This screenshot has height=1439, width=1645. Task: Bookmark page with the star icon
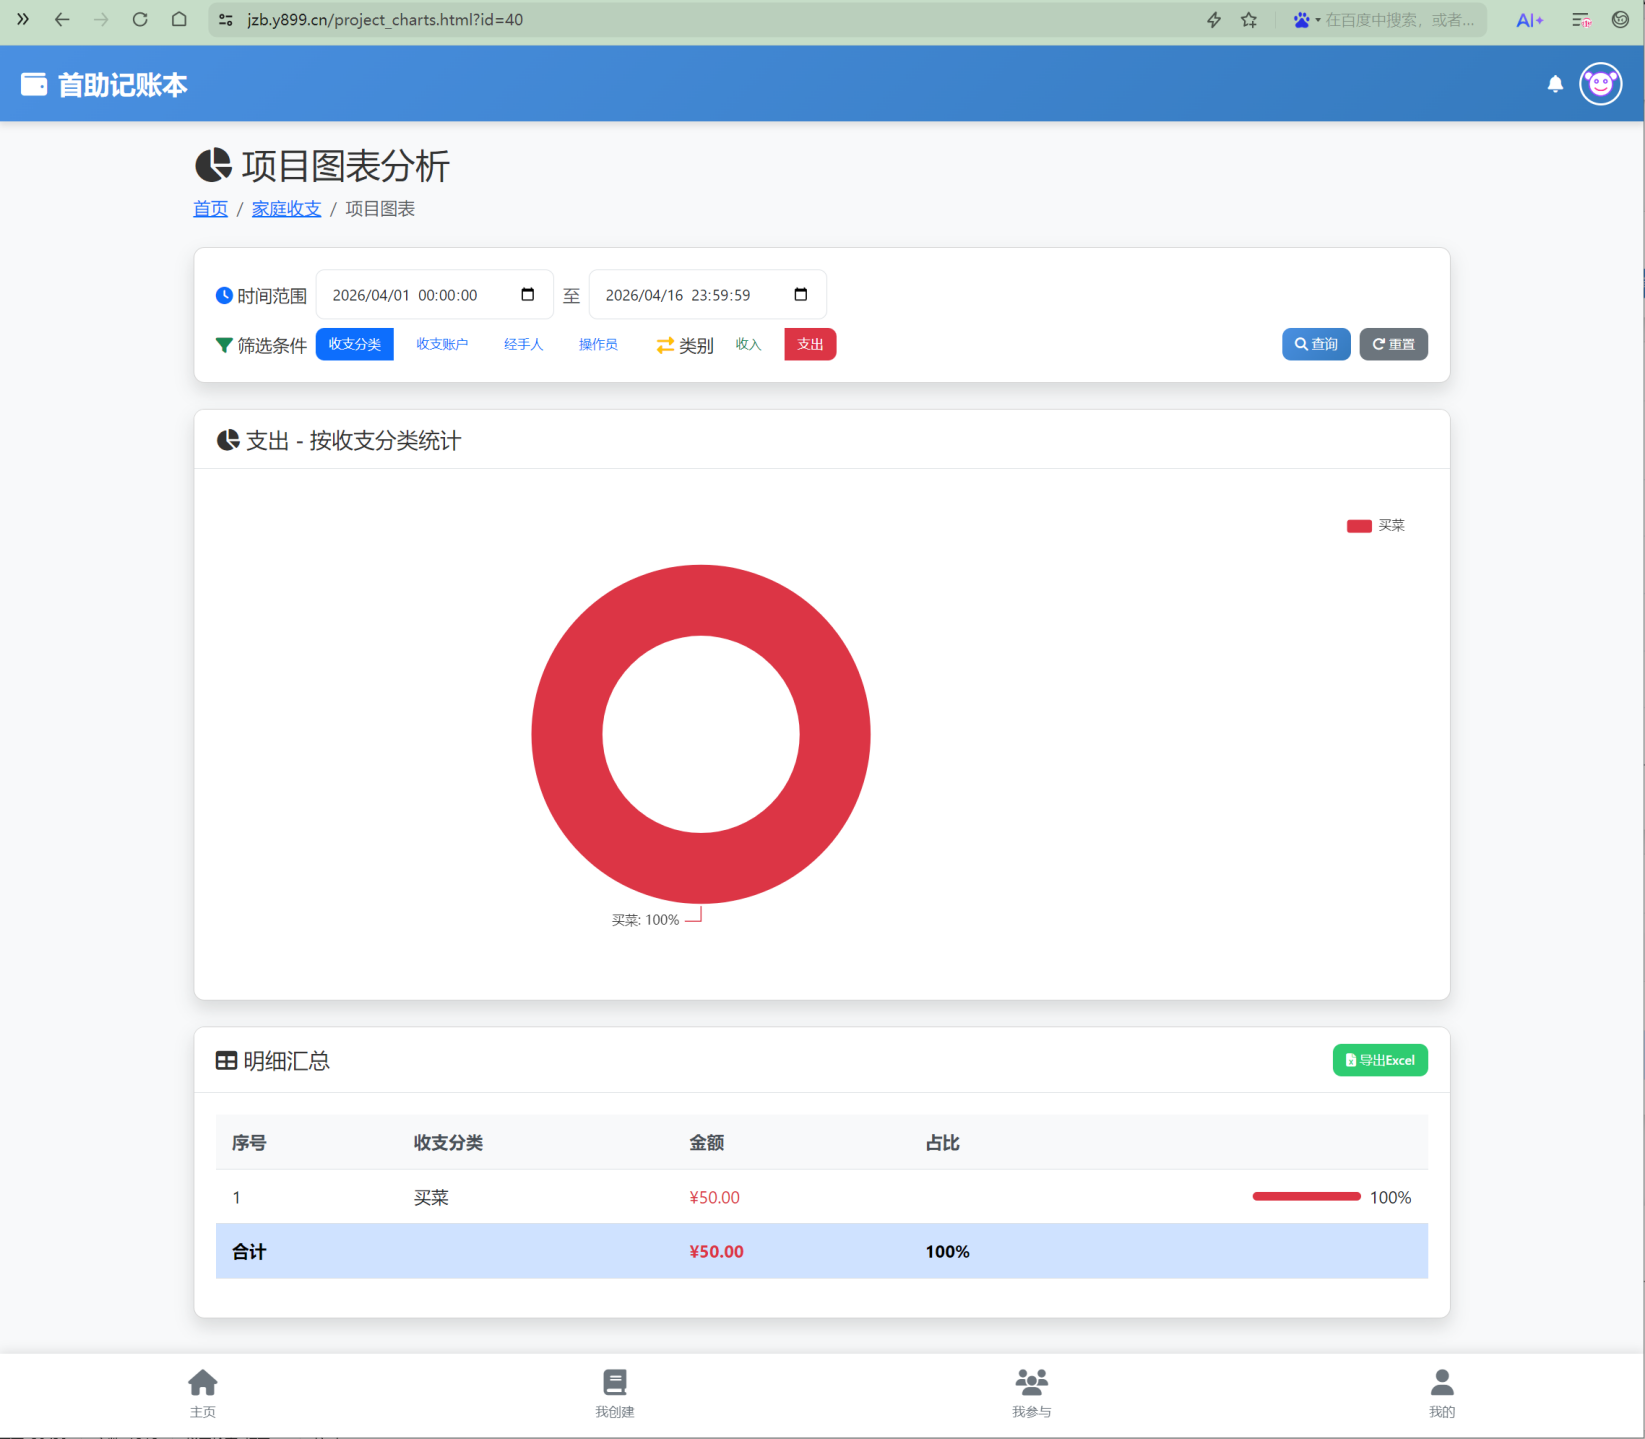pyautogui.click(x=1249, y=20)
